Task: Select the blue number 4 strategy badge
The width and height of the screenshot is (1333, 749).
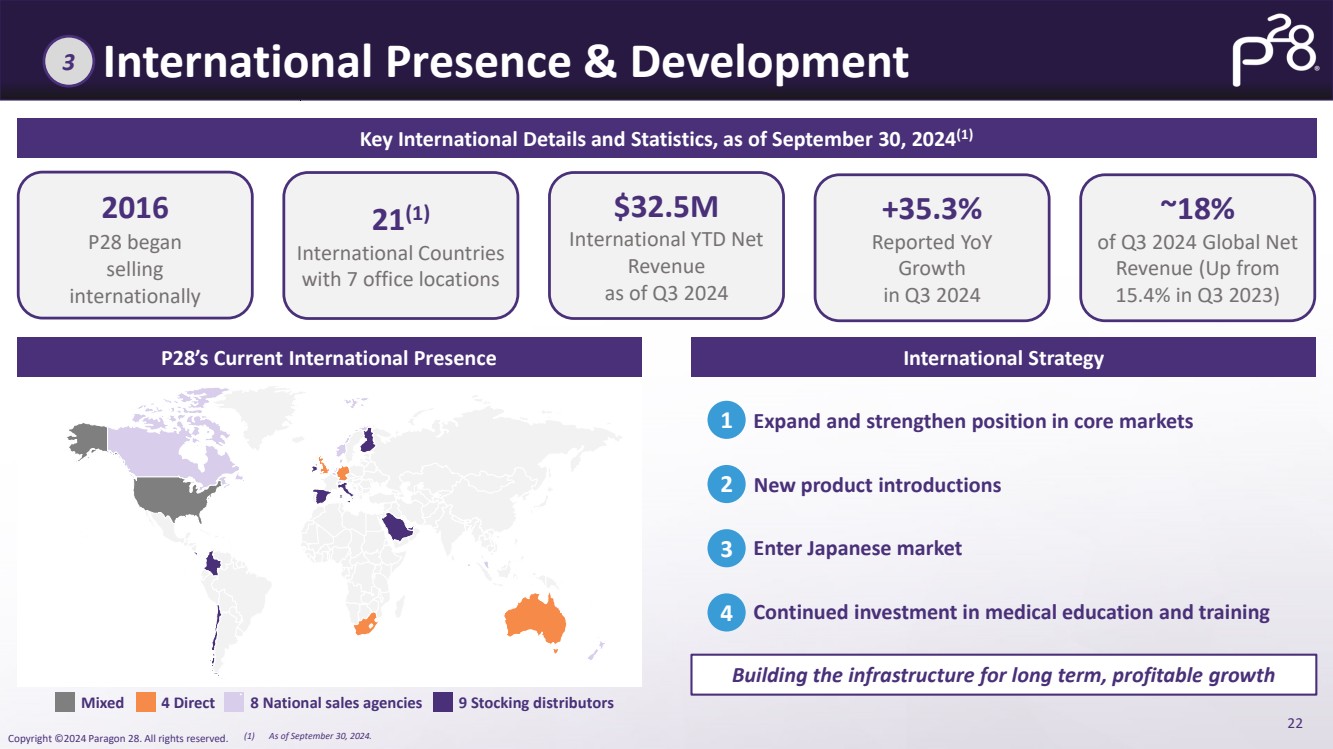Action: [x=727, y=613]
